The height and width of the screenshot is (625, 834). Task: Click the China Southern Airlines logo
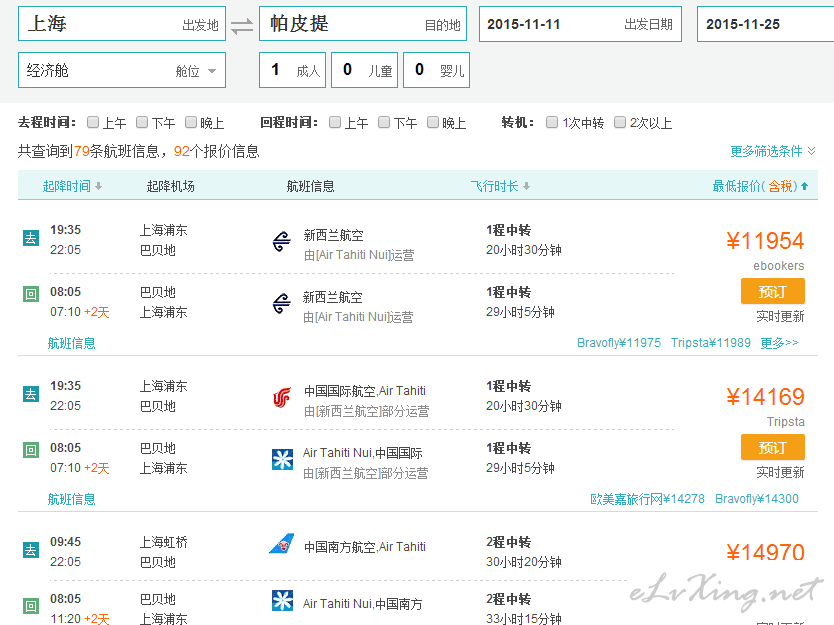(282, 544)
